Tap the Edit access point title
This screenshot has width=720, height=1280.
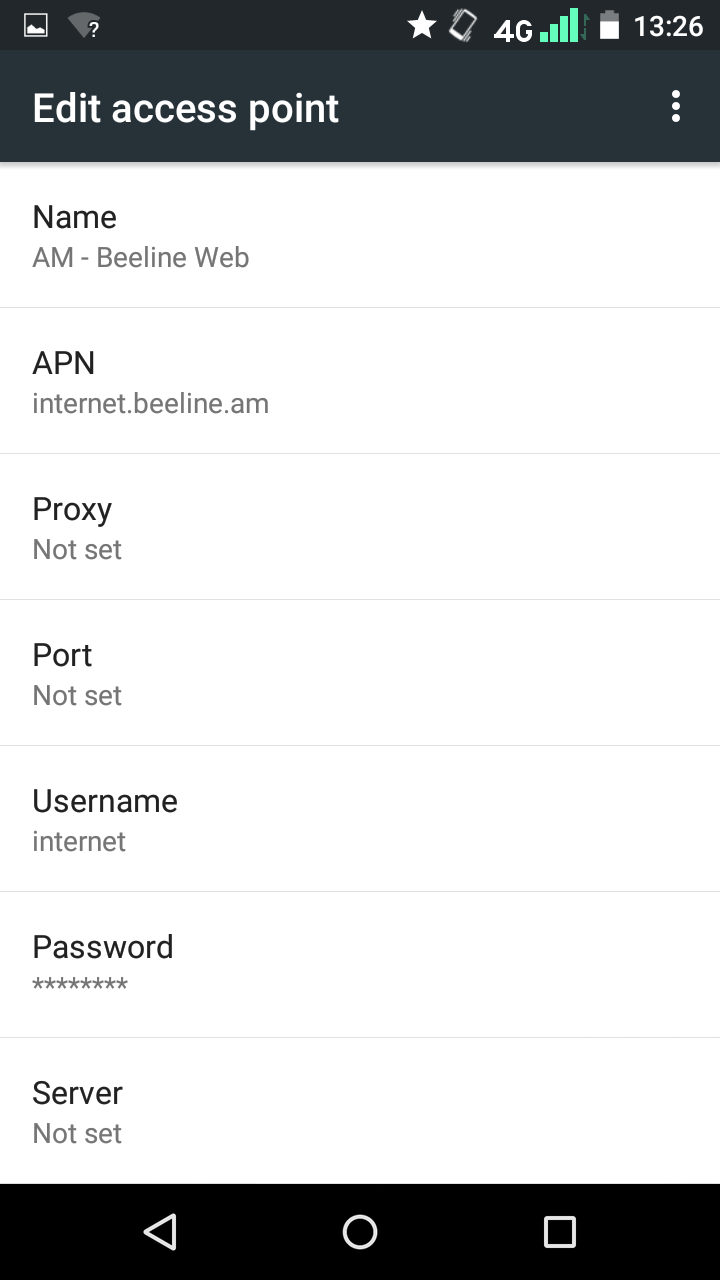coord(186,108)
